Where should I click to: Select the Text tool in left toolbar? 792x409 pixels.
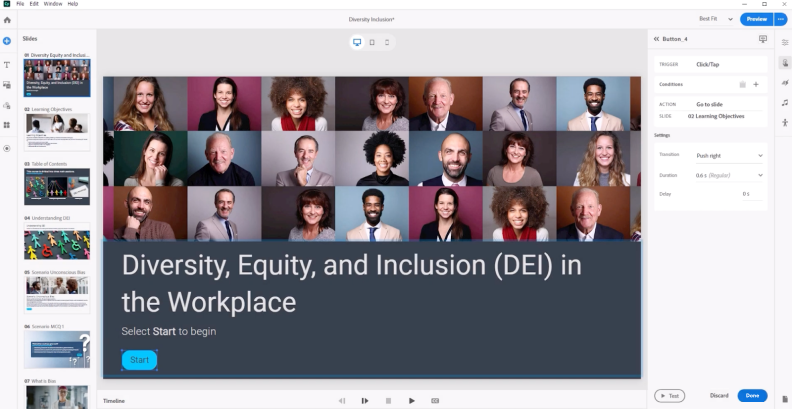[7, 62]
